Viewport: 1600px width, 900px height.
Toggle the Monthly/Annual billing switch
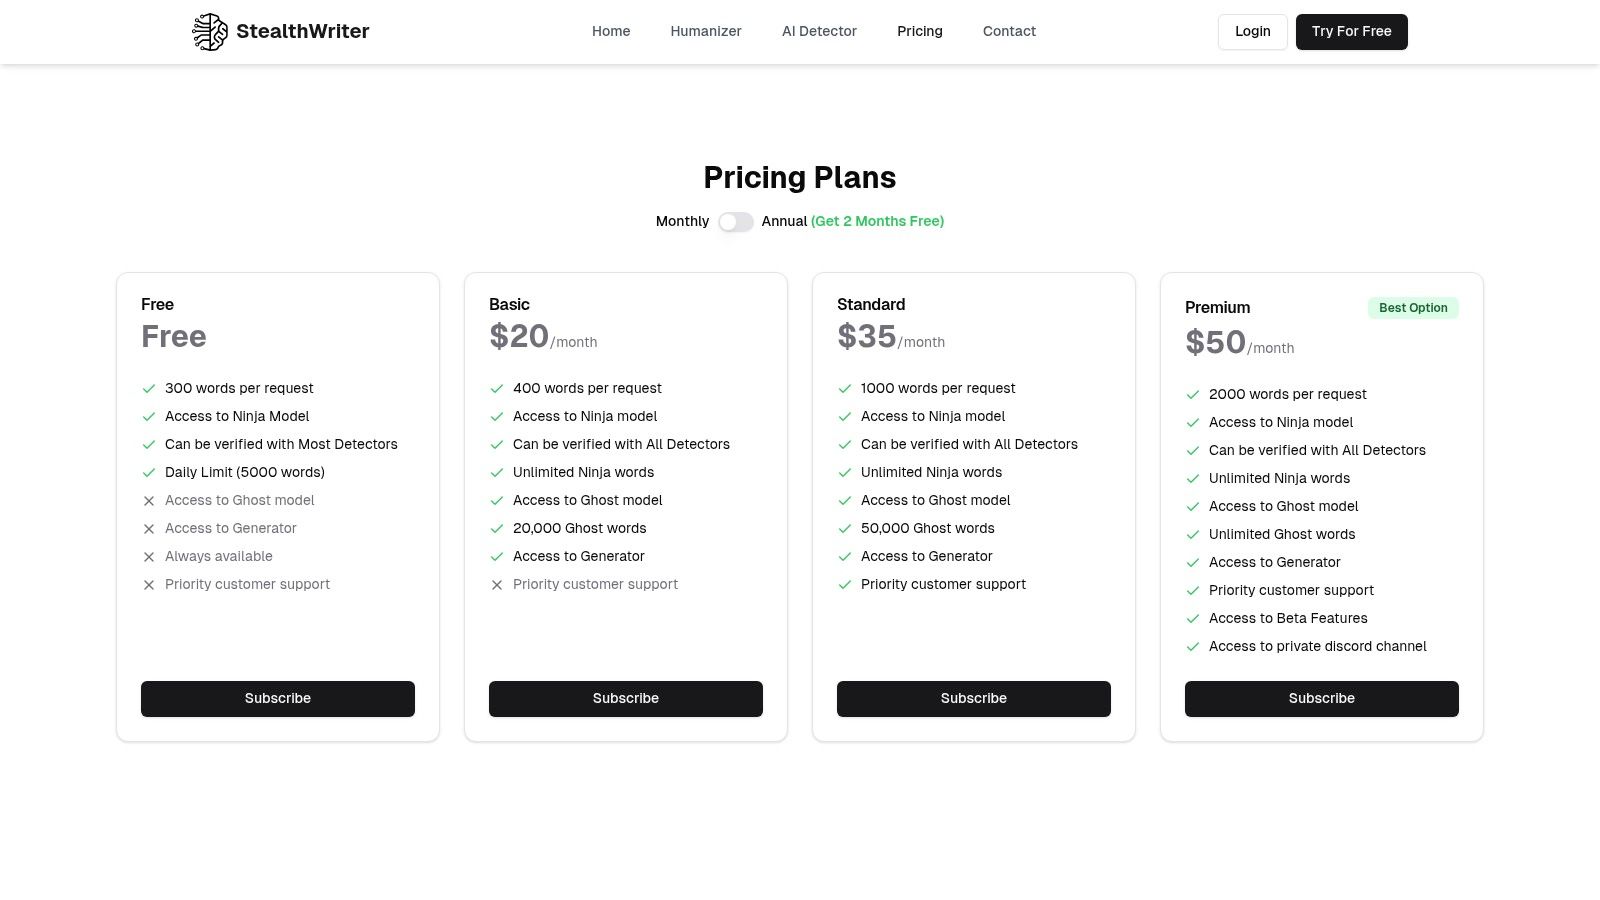coord(736,222)
